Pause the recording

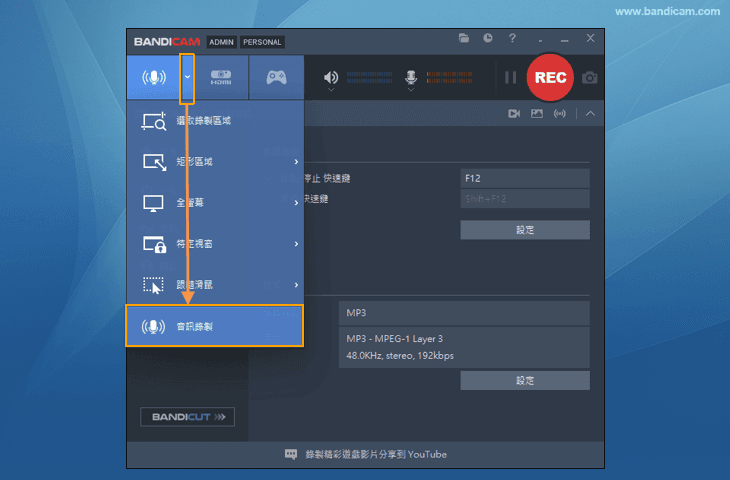pos(511,77)
